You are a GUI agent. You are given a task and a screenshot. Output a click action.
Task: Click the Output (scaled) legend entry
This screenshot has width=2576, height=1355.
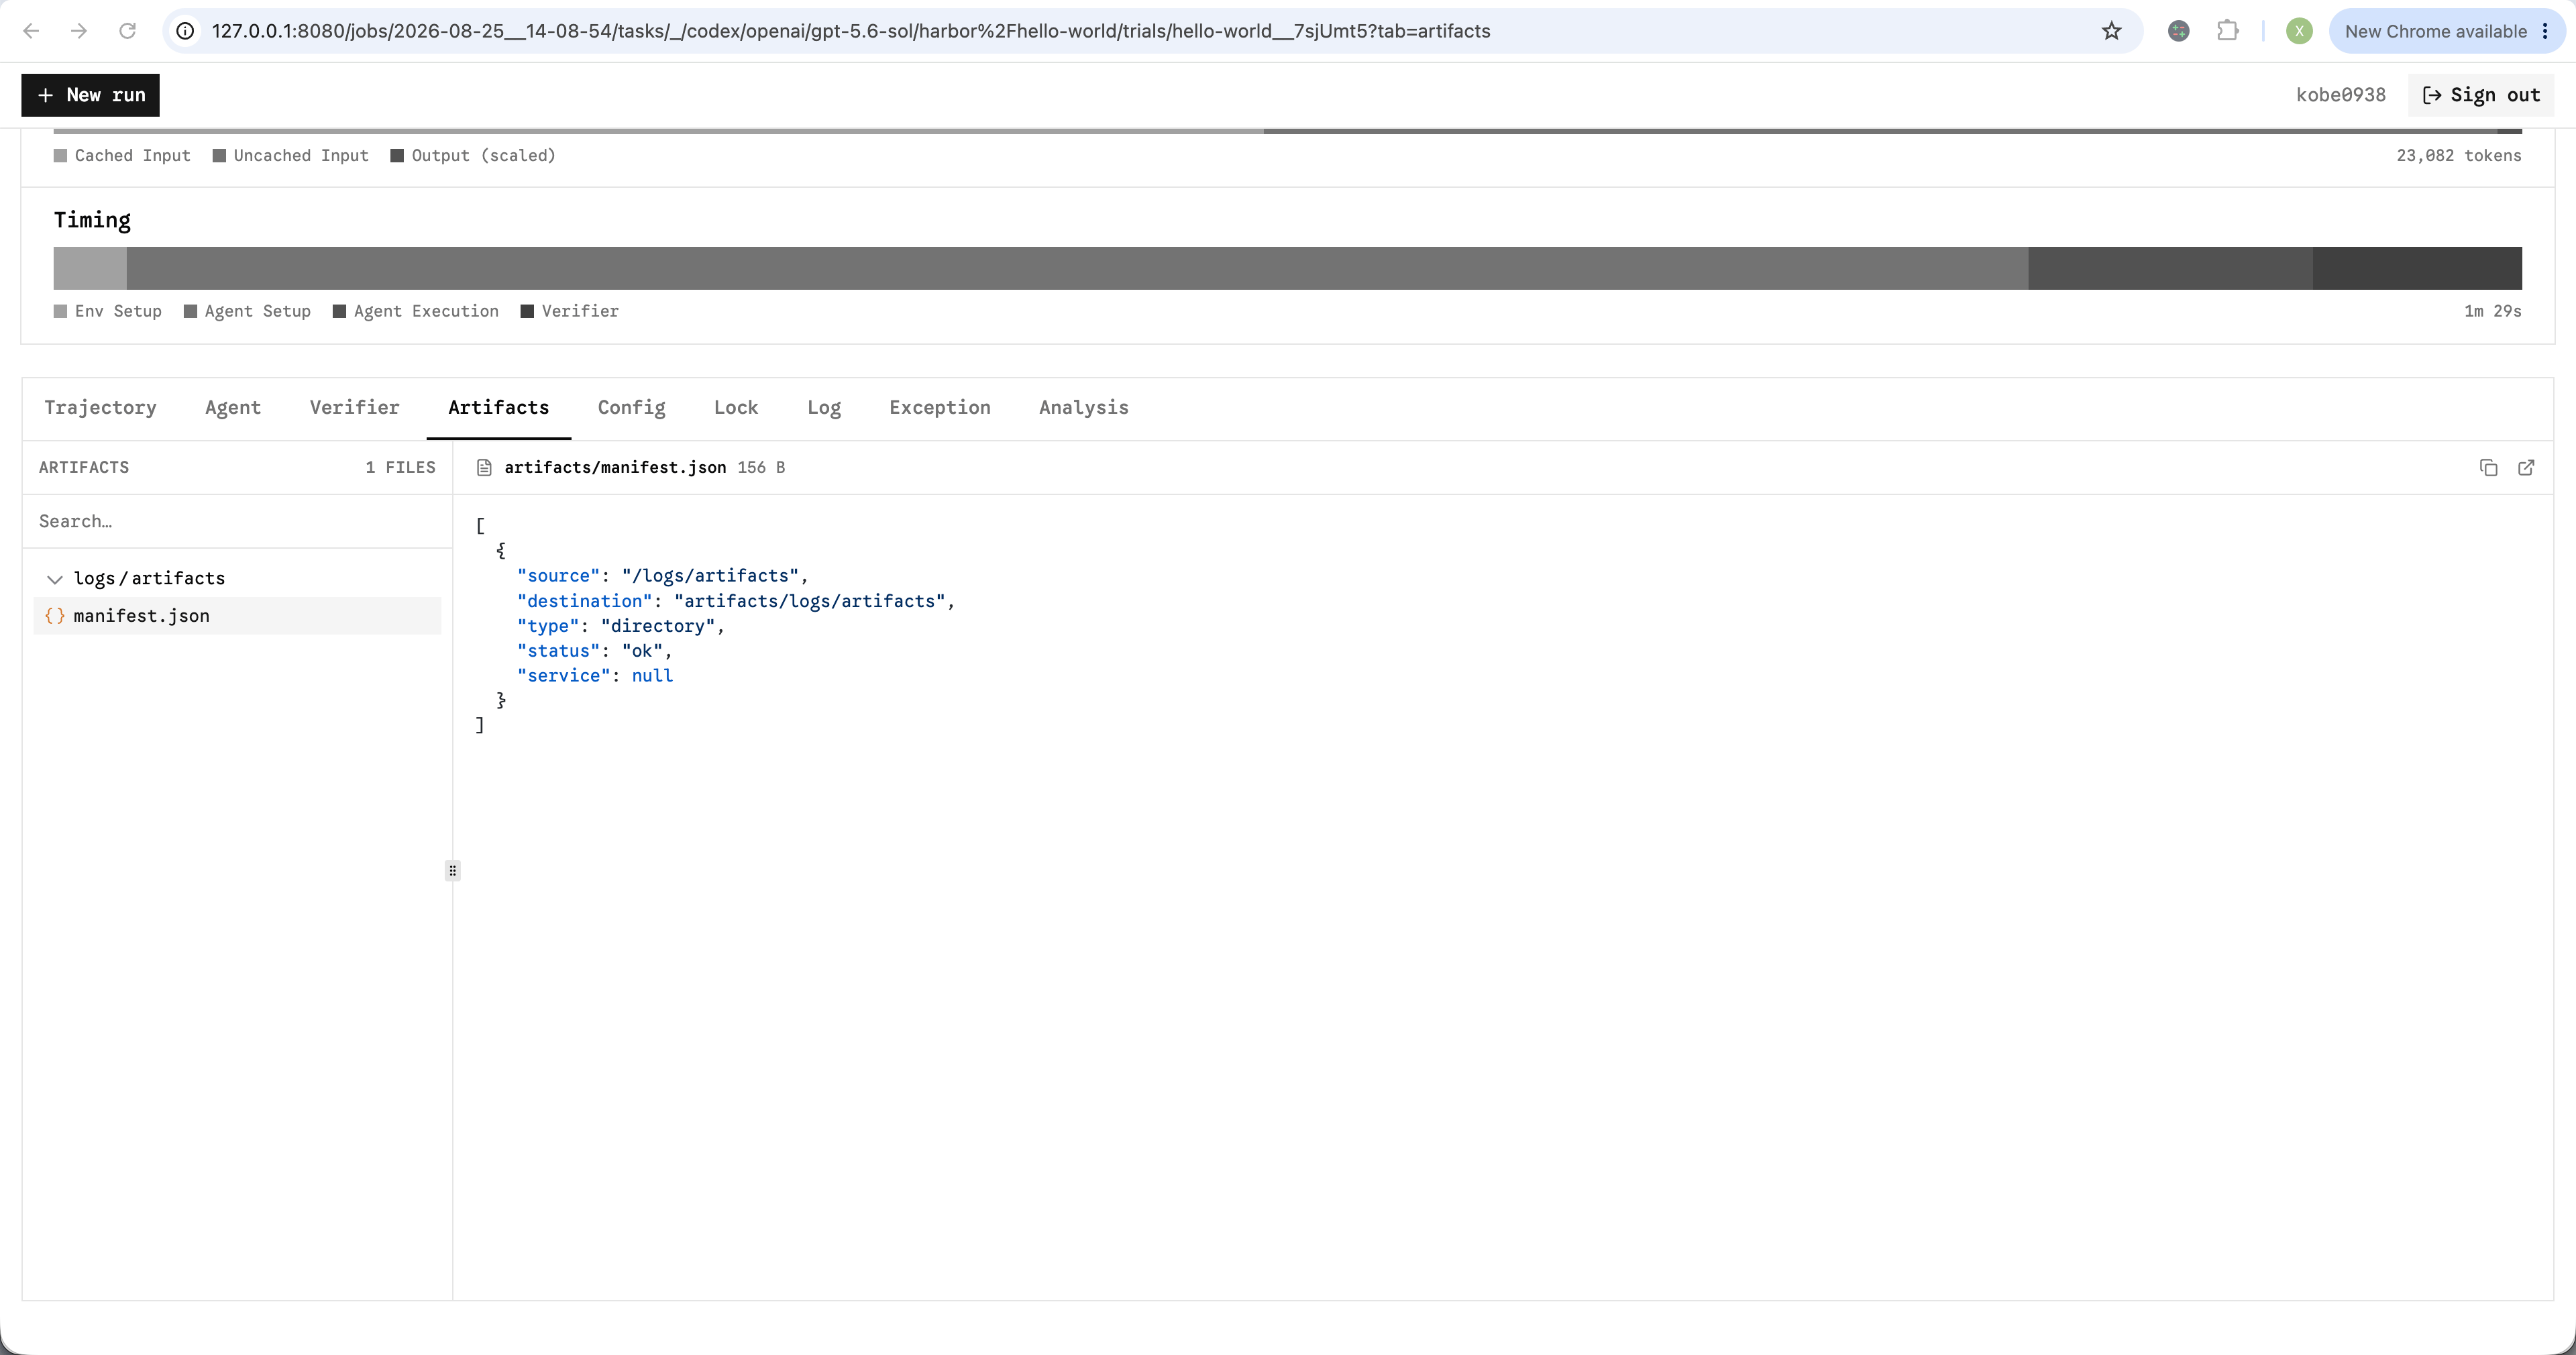coord(473,156)
